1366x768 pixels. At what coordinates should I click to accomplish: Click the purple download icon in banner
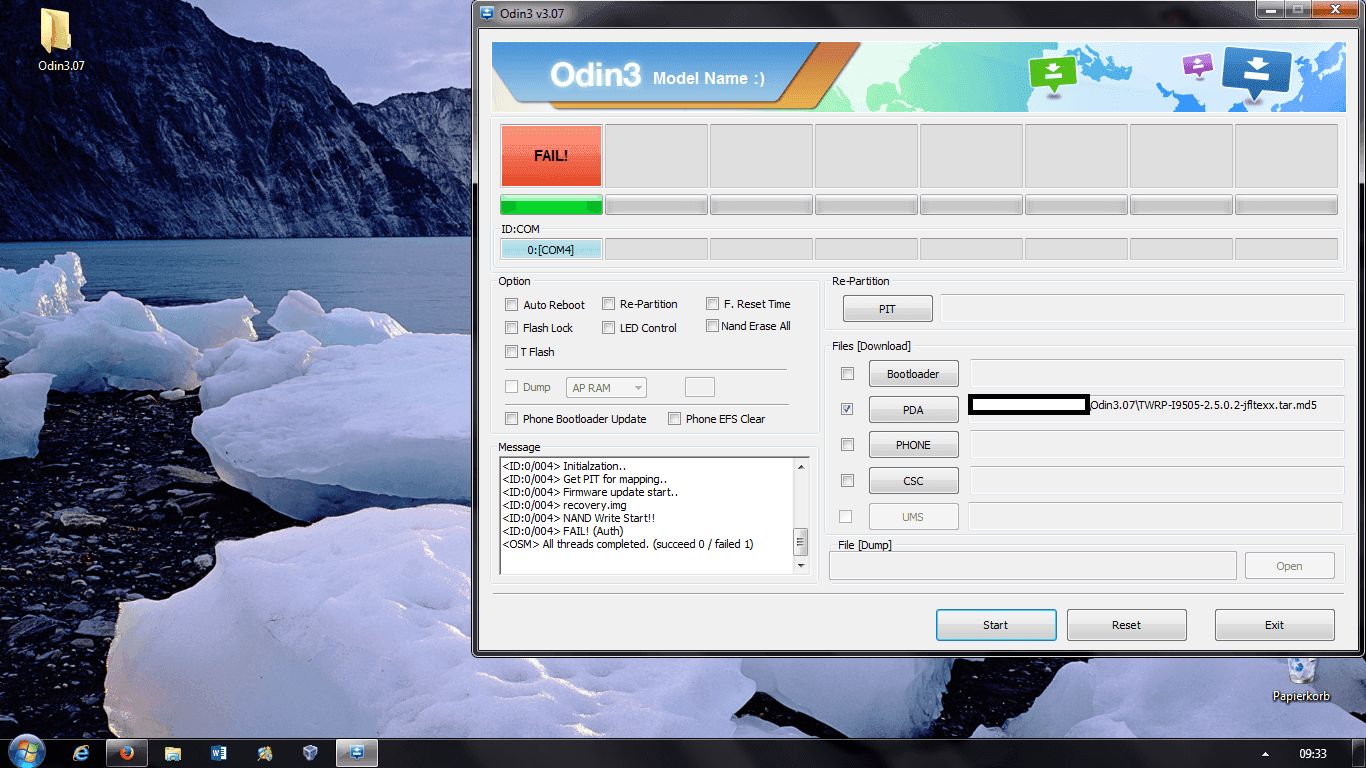[1197, 66]
